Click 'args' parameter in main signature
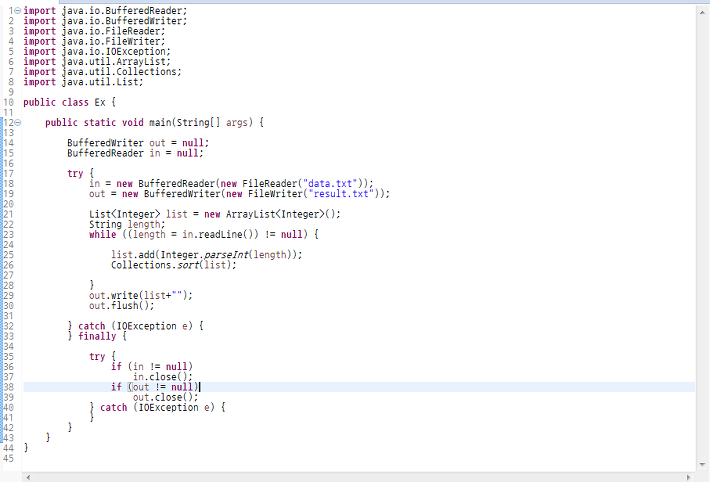The image size is (710, 482). point(237,123)
